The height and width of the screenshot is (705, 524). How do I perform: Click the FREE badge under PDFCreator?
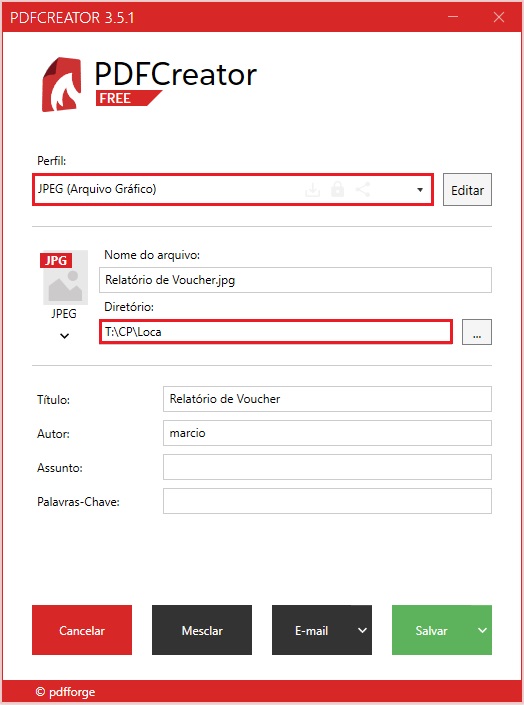128,98
